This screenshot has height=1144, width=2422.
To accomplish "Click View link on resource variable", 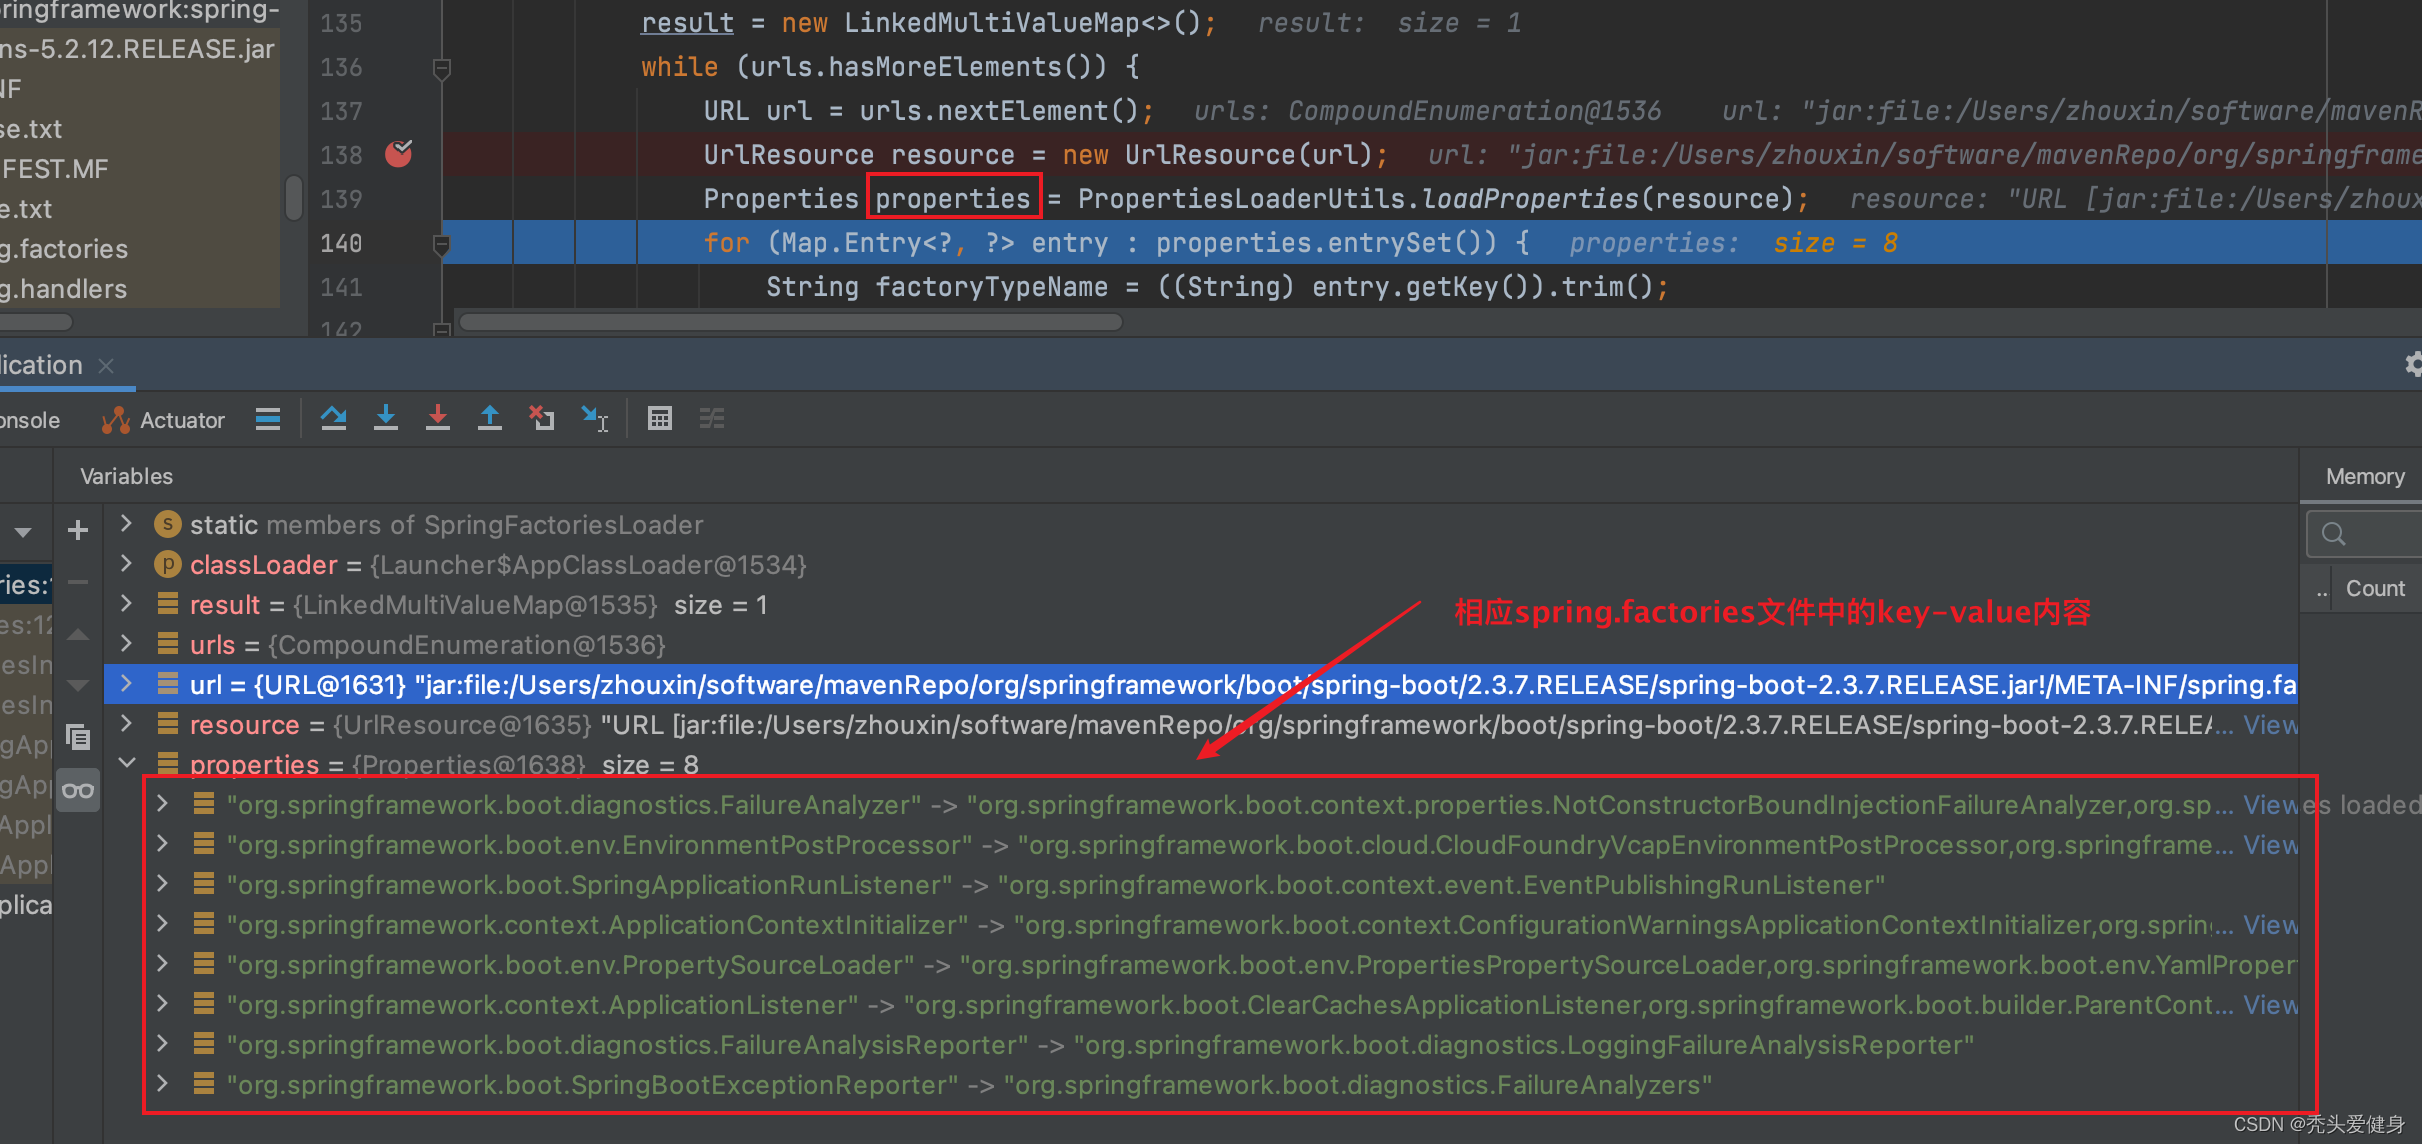I will 2269,725.
